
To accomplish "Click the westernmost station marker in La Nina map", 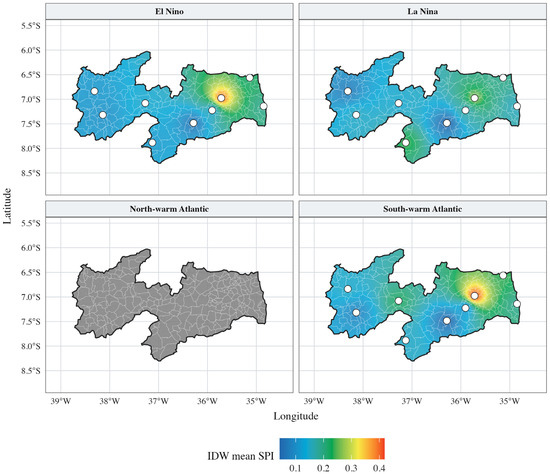I will 348,91.
